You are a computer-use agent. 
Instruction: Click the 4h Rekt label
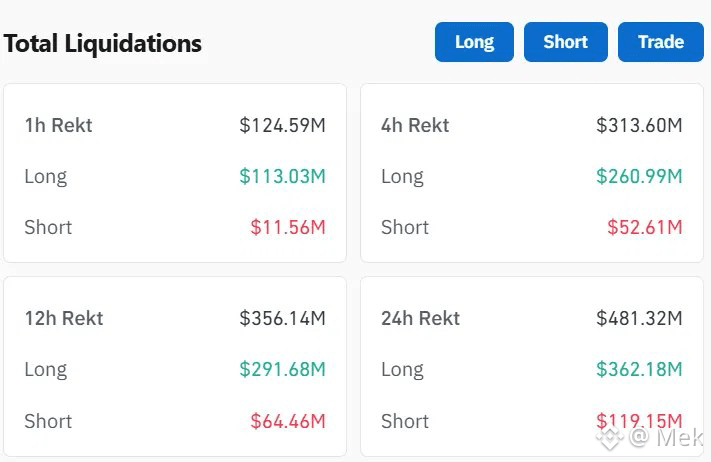(x=415, y=125)
